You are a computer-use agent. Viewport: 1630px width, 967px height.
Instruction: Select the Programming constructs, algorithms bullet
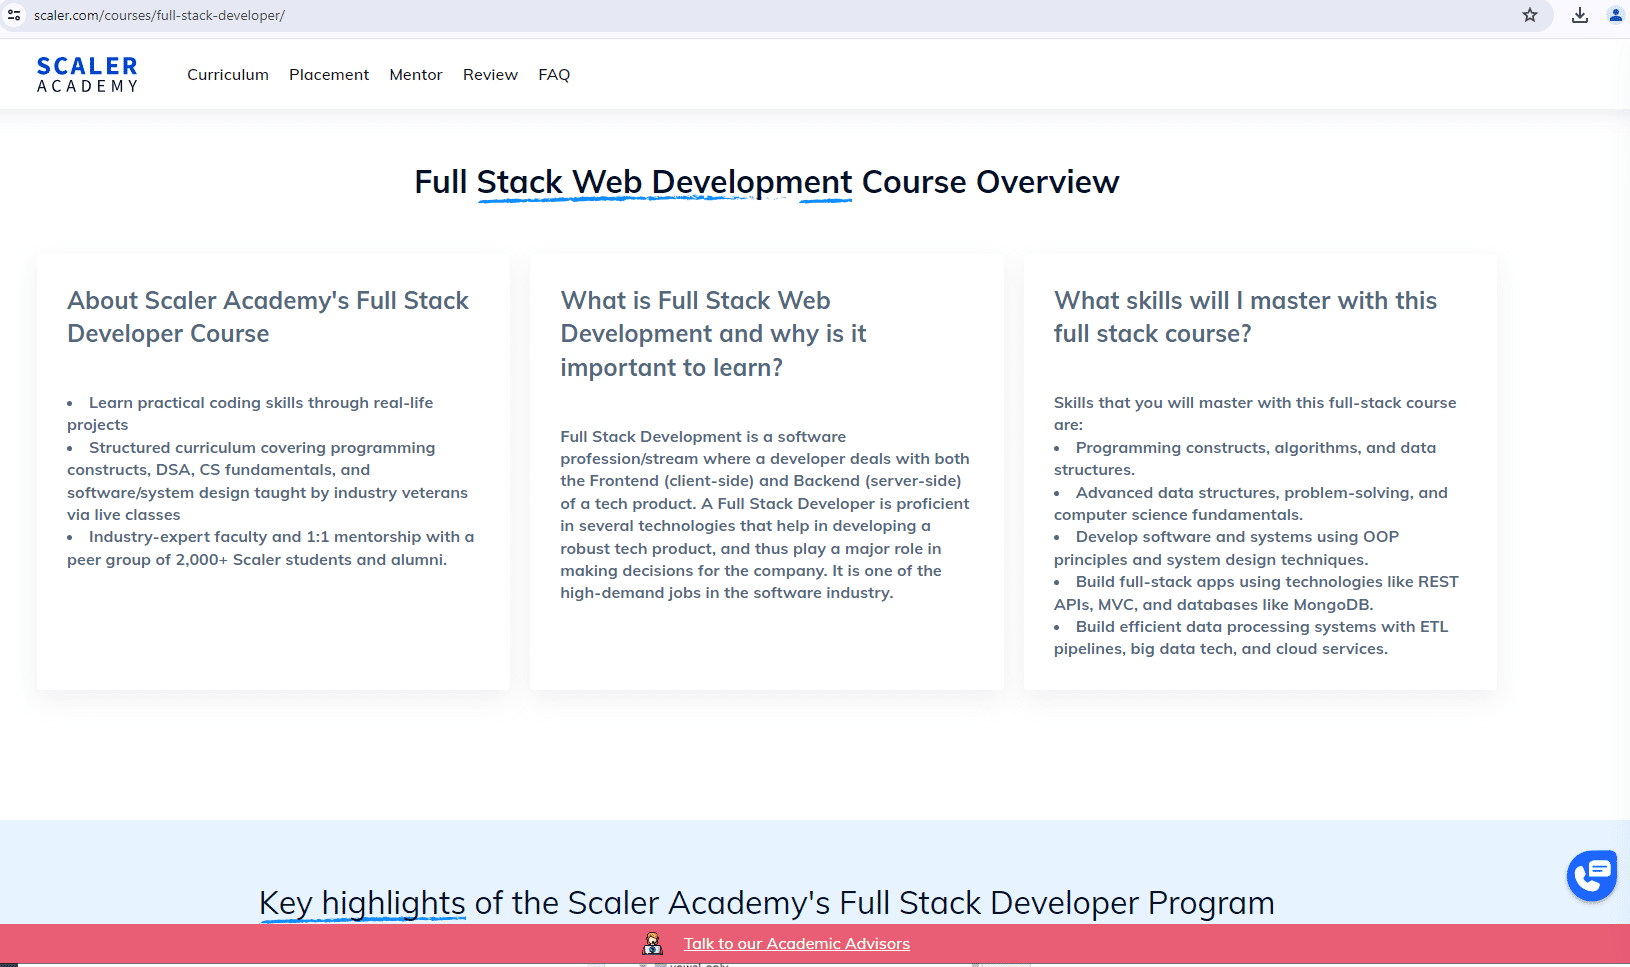pos(1245,459)
